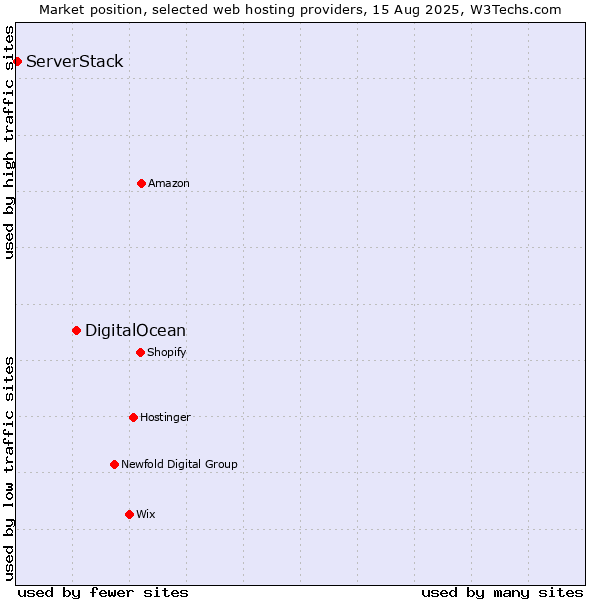The width and height of the screenshot is (600, 600).
Task: Click the 'used by low traffic sites' label
Action: click(x=8, y=469)
